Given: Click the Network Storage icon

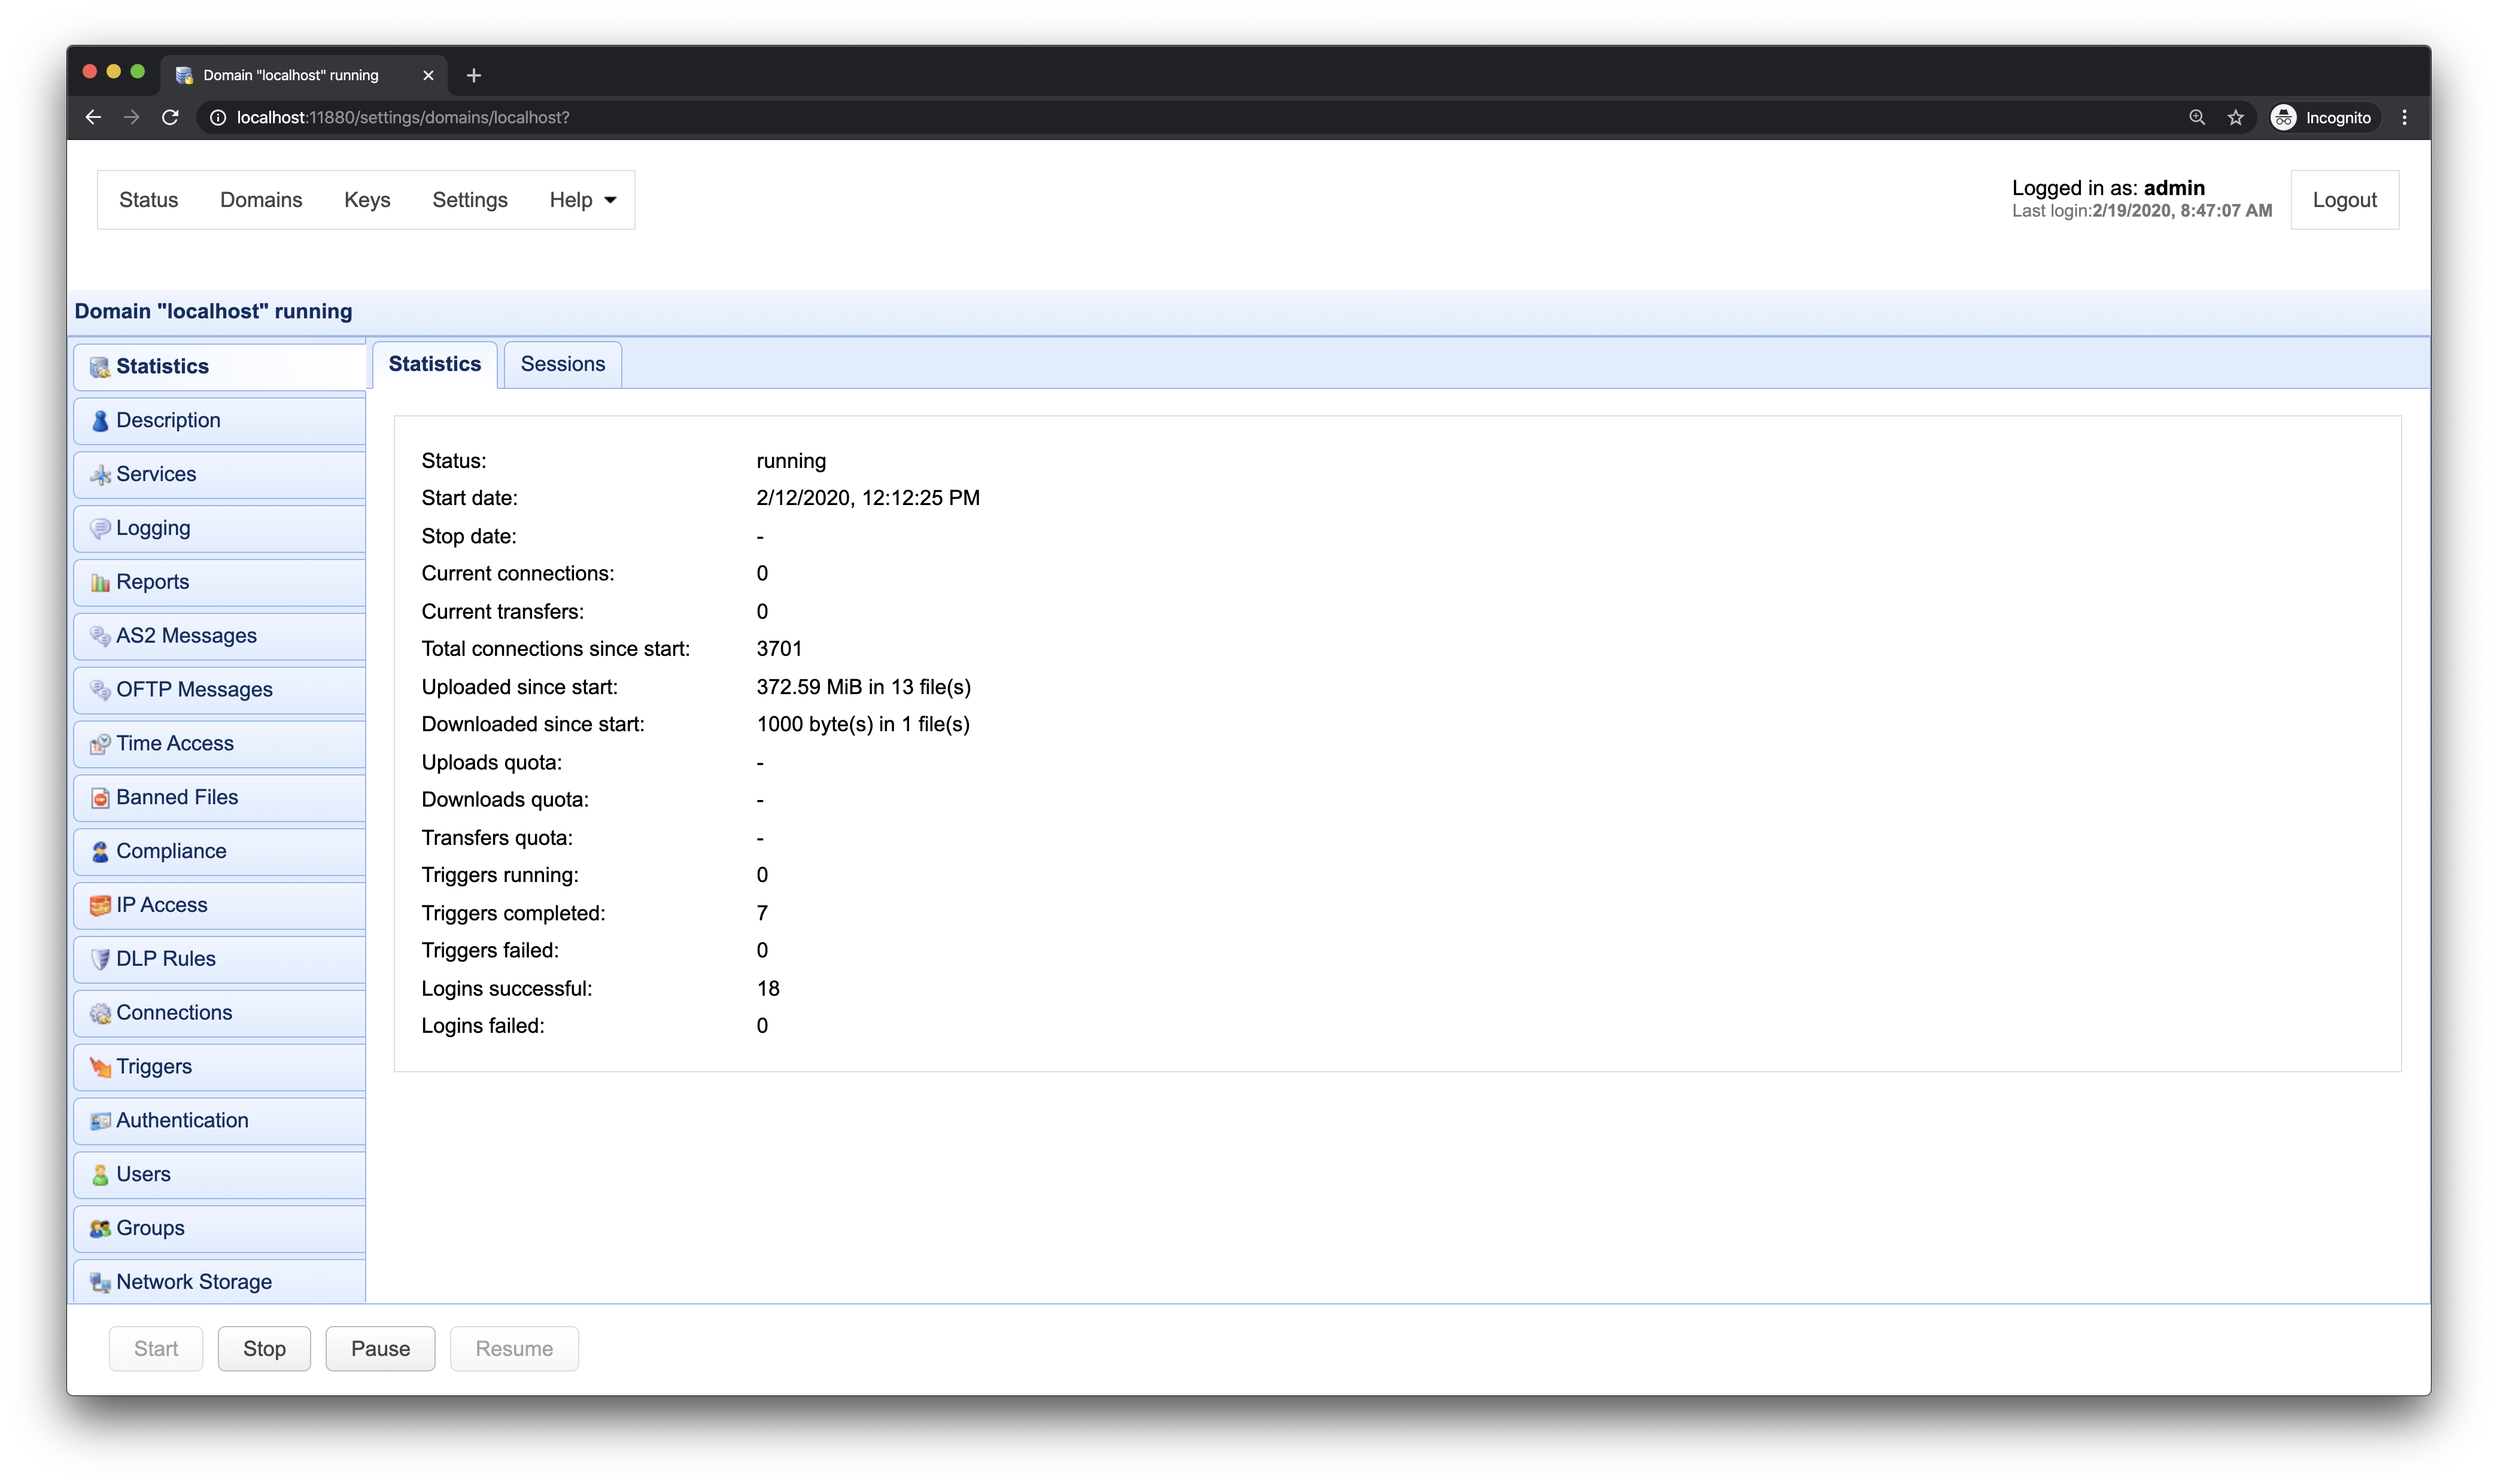Looking at the screenshot, I should (x=100, y=1282).
